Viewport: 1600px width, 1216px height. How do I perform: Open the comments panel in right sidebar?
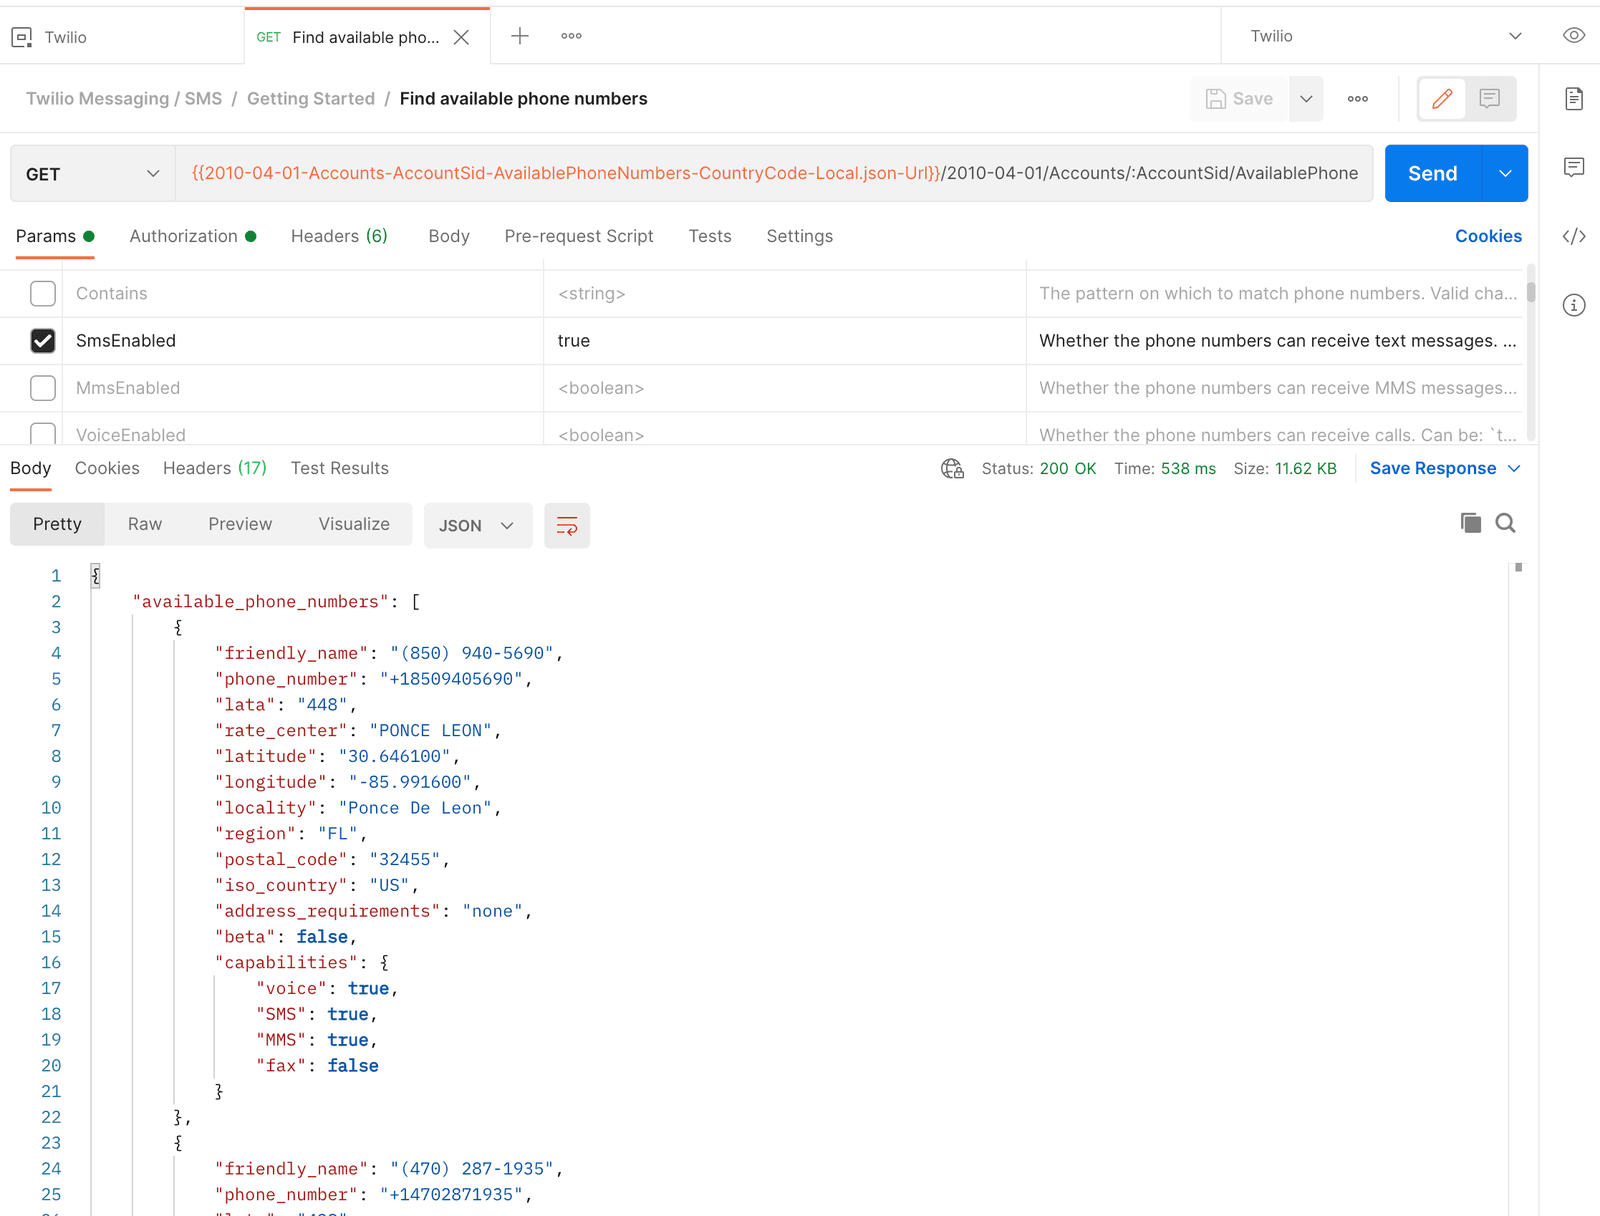[1573, 167]
